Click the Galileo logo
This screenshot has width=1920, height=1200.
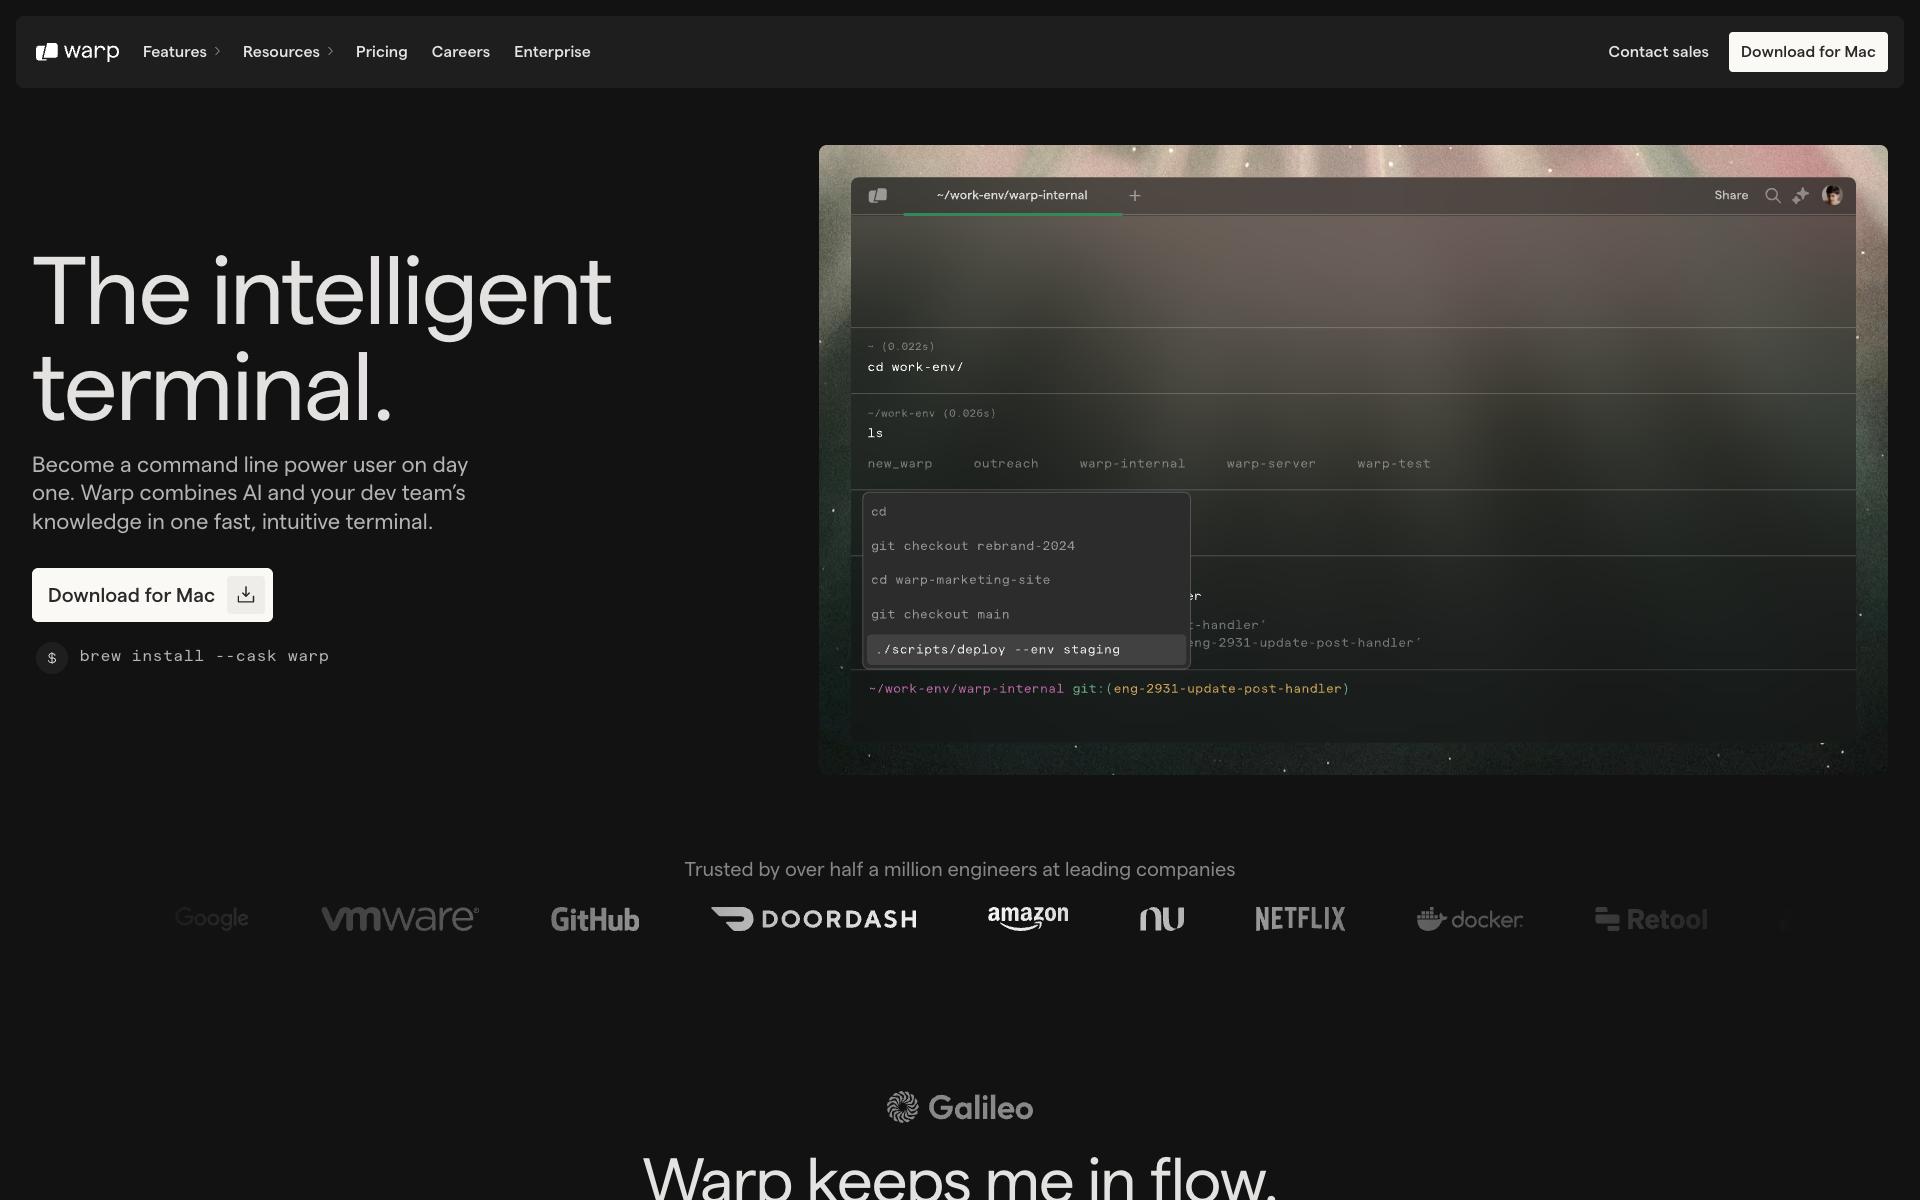click(x=960, y=1107)
